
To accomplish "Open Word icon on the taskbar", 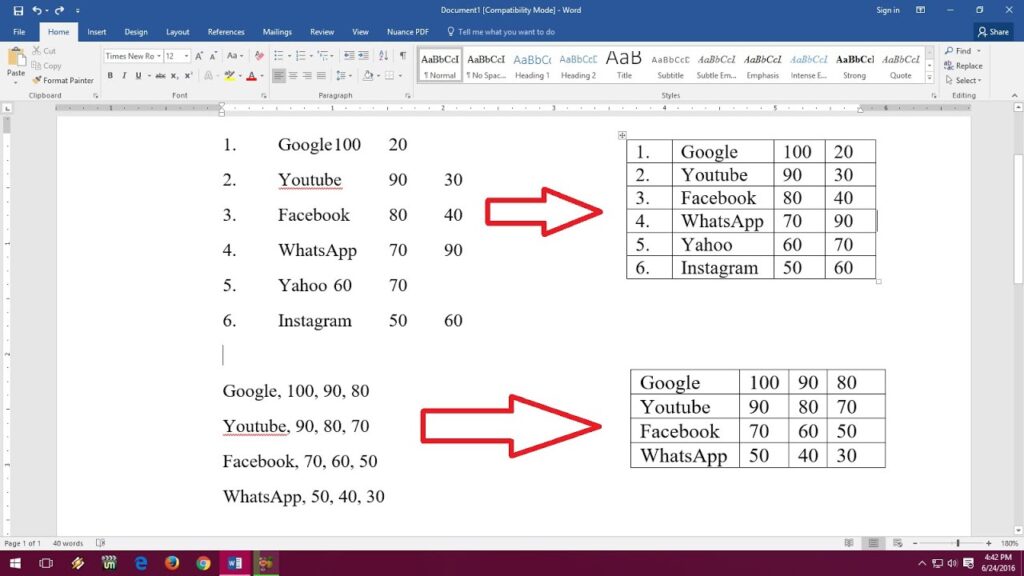I will 235,563.
